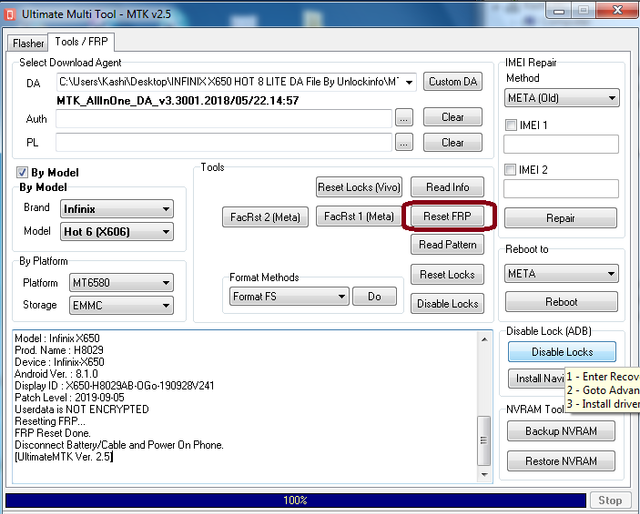Enable the IMEI 1 checkbox
The image size is (640, 514).
pyautogui.click(x=511, y=125)
